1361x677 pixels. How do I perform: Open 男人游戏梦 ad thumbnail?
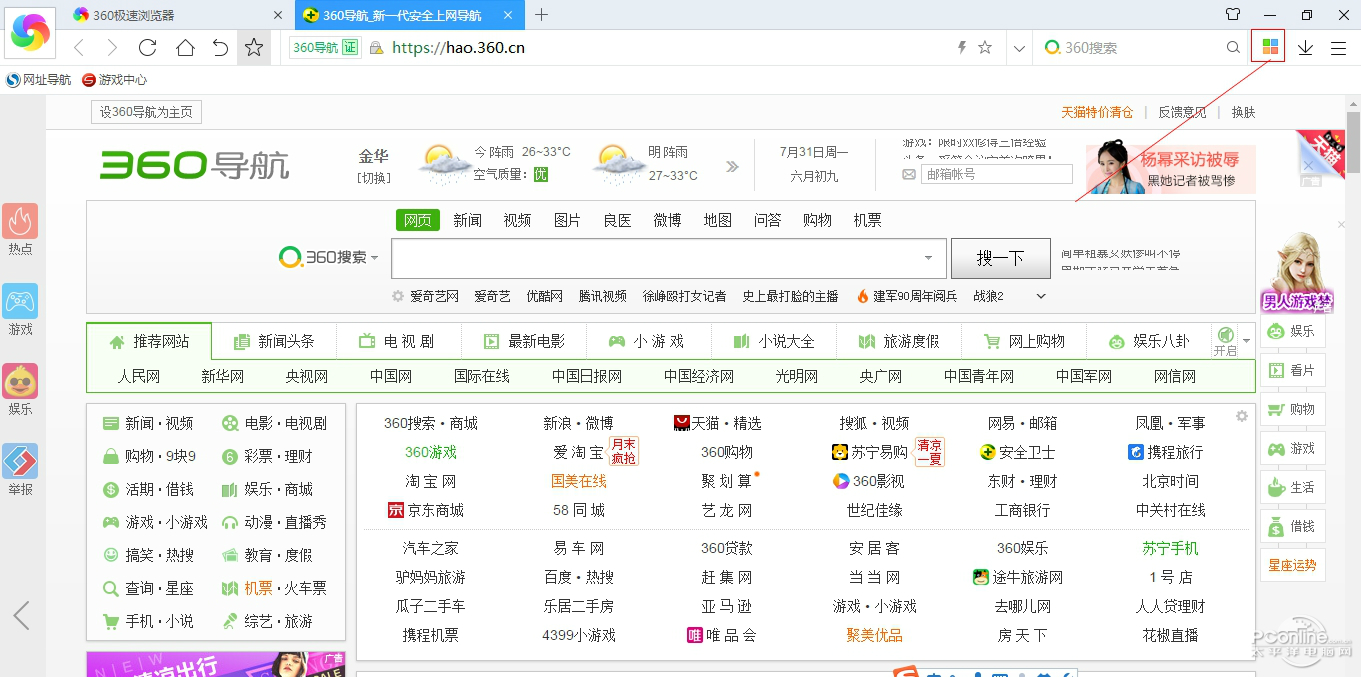[1297, 272]
